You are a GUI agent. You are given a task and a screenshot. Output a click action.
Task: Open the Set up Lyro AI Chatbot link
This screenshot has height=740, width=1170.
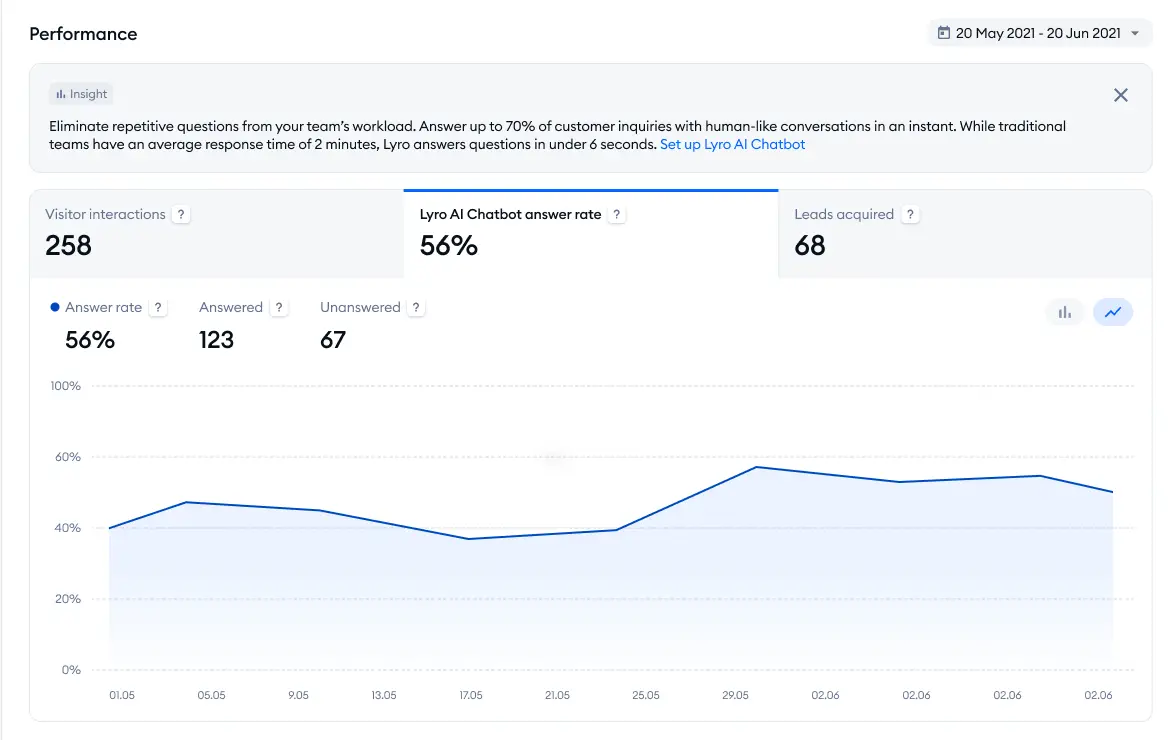click(x=732, y=144)
